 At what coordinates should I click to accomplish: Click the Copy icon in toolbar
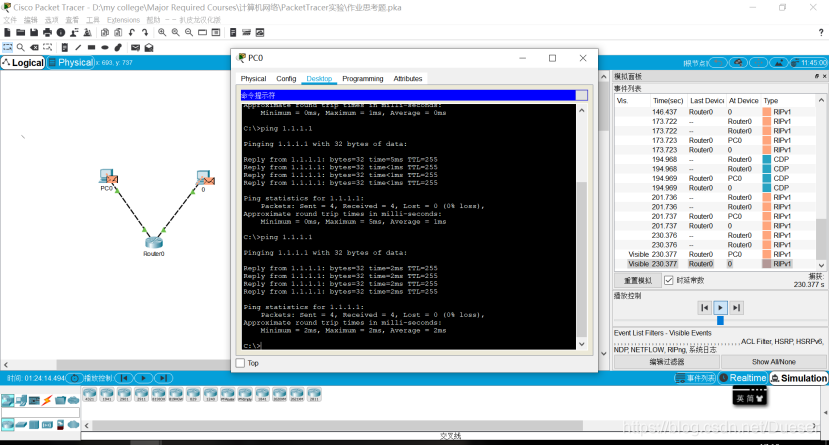[105, 33]
